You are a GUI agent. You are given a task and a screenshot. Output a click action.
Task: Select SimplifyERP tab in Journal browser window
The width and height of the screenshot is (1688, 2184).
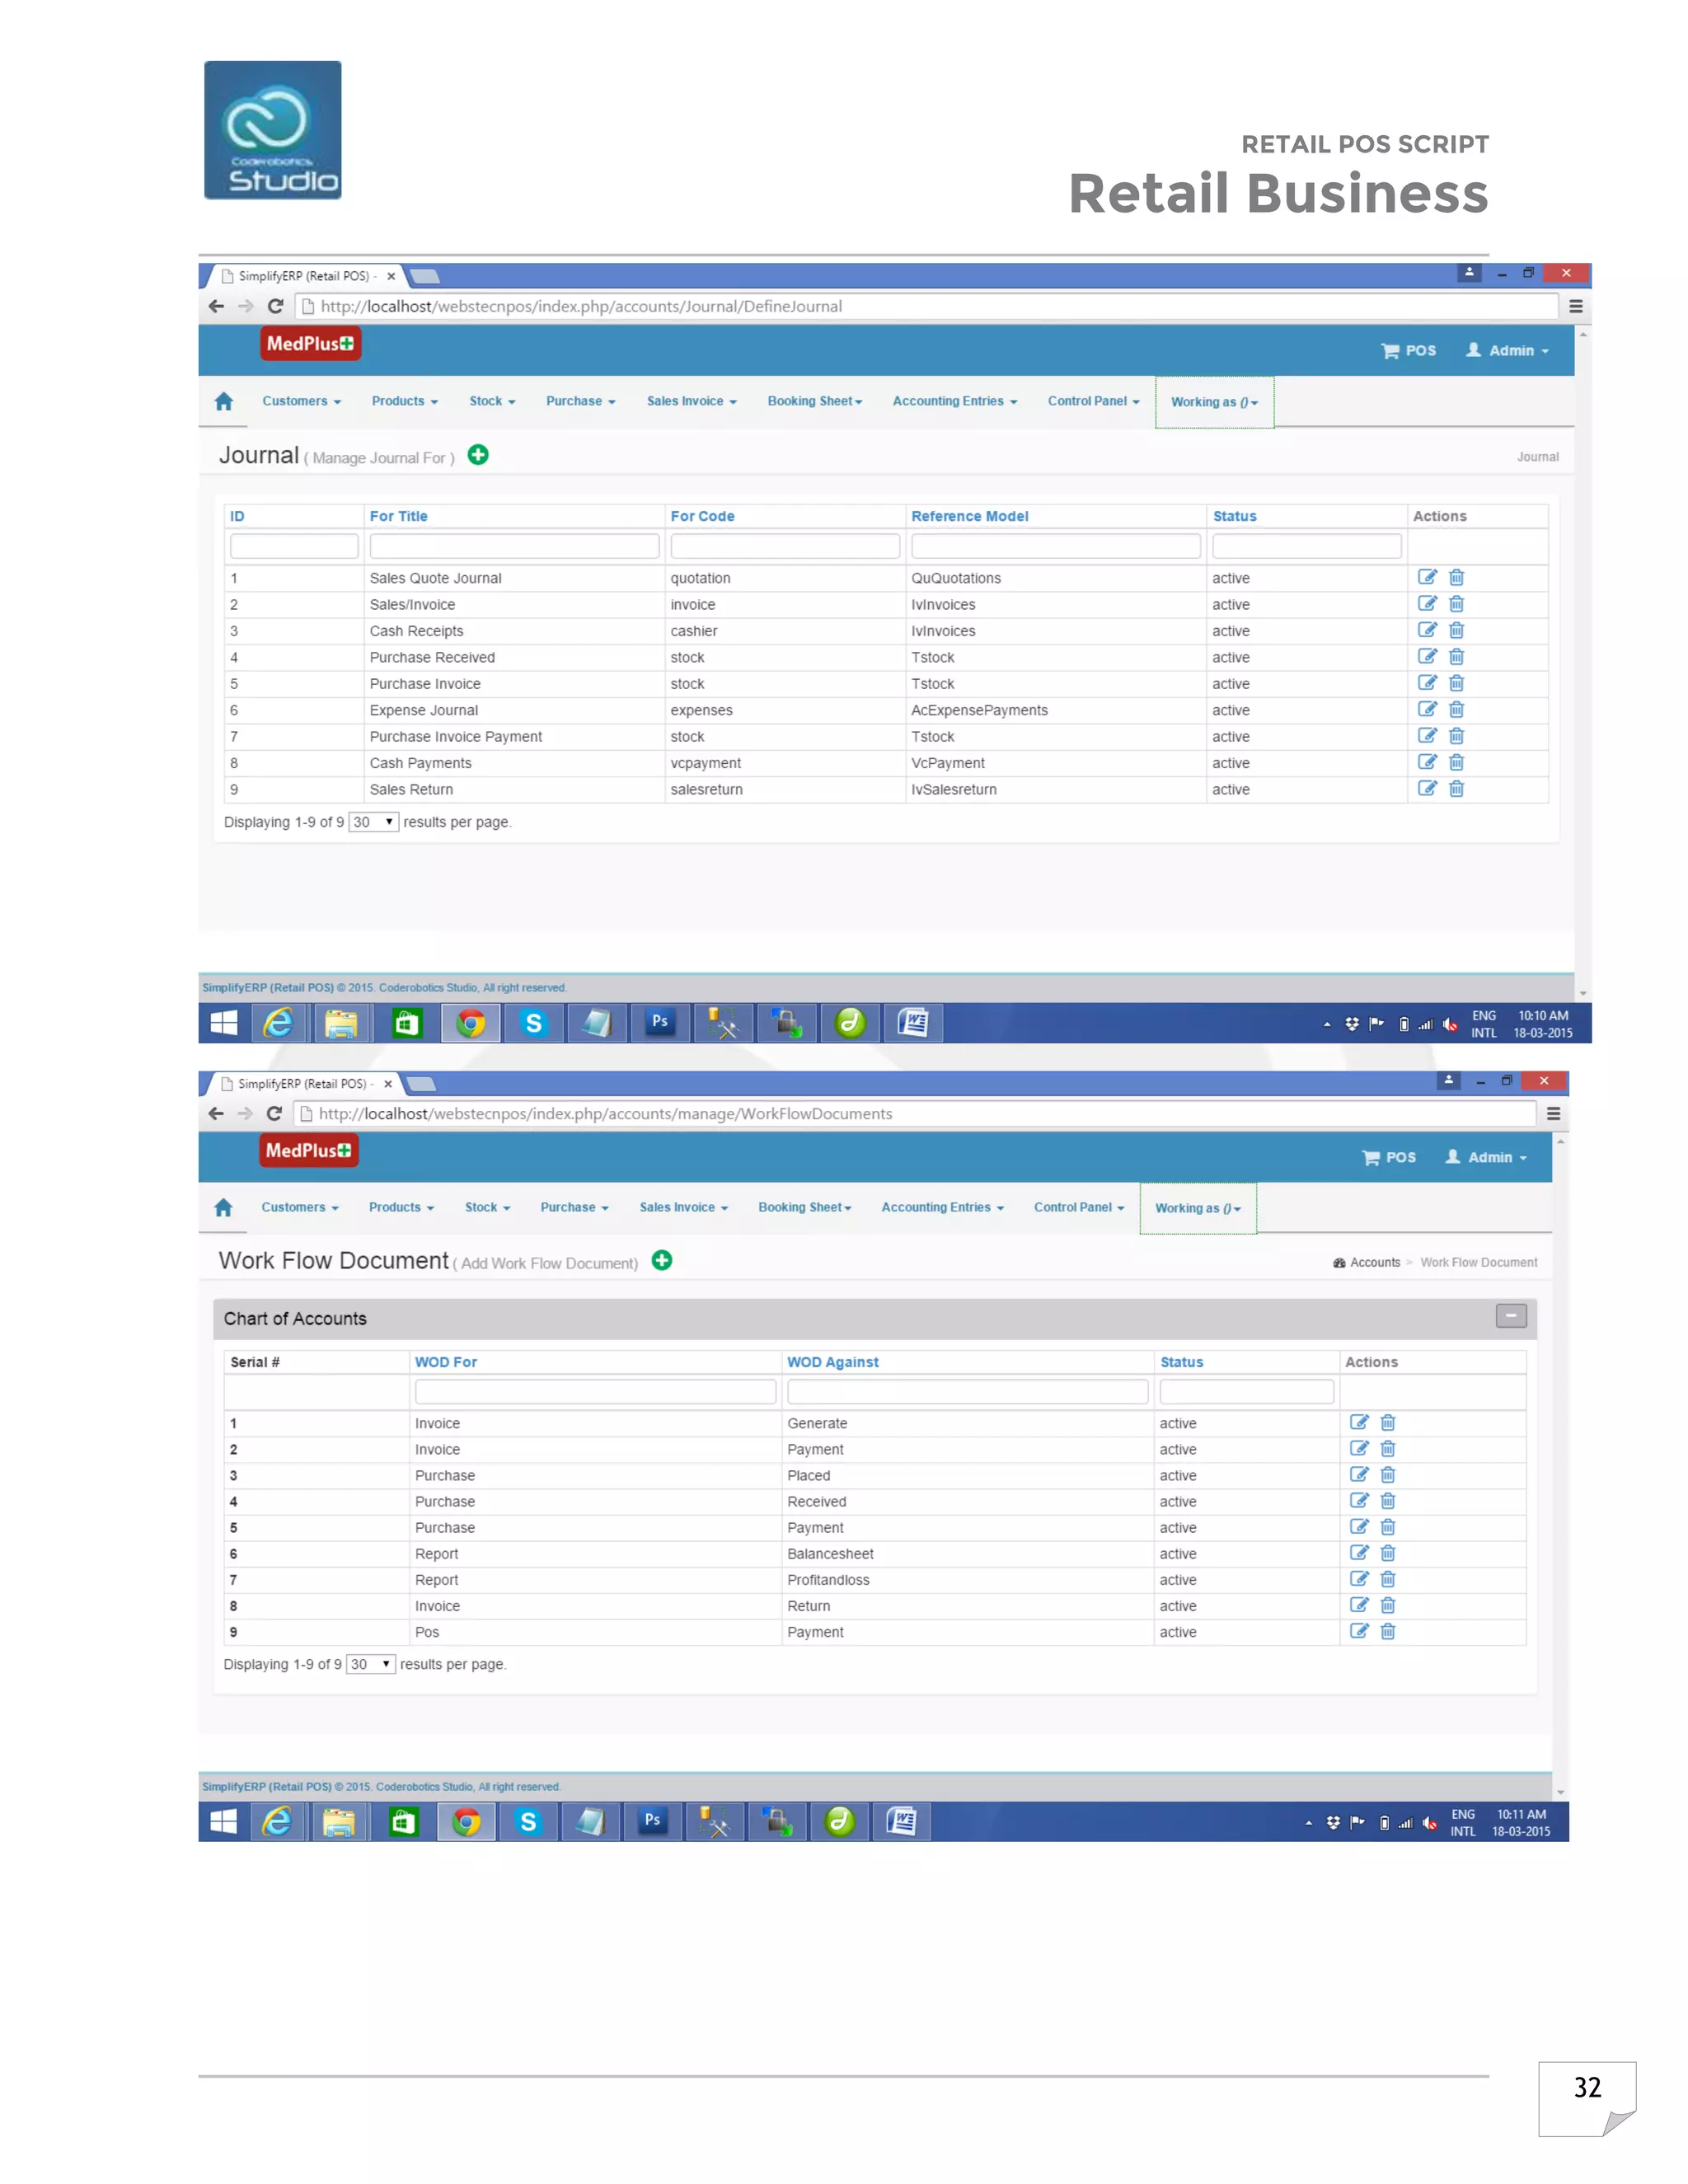(x=303, y=276)
